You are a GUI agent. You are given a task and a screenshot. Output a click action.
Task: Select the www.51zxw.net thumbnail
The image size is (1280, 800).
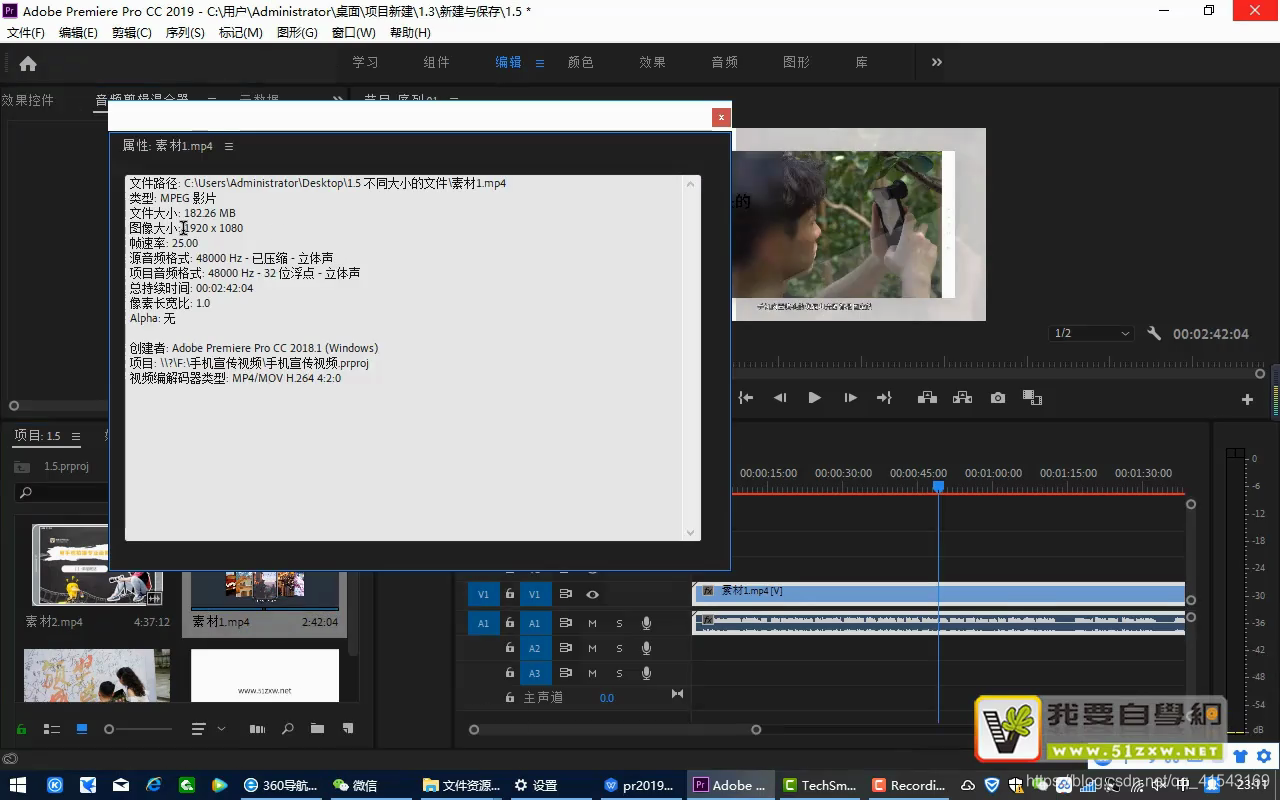(x=265, y=676)
